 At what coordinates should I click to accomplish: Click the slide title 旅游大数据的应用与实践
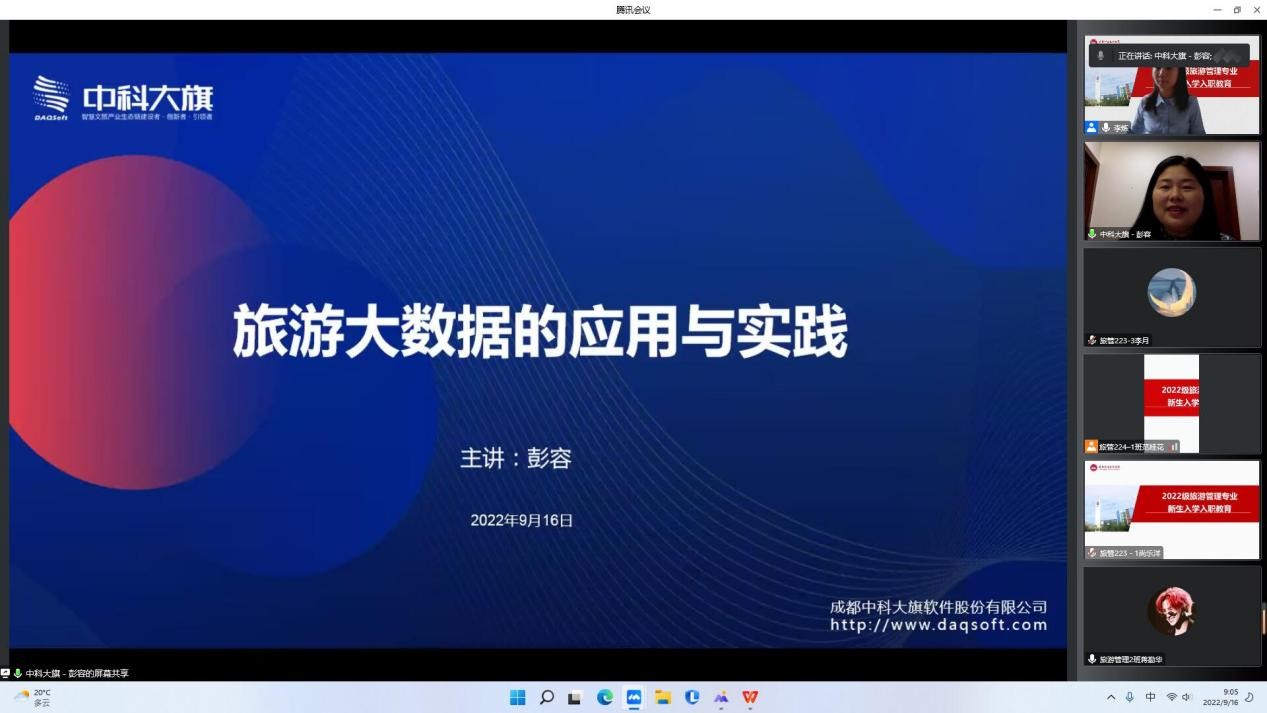click(x=540, y=332)
